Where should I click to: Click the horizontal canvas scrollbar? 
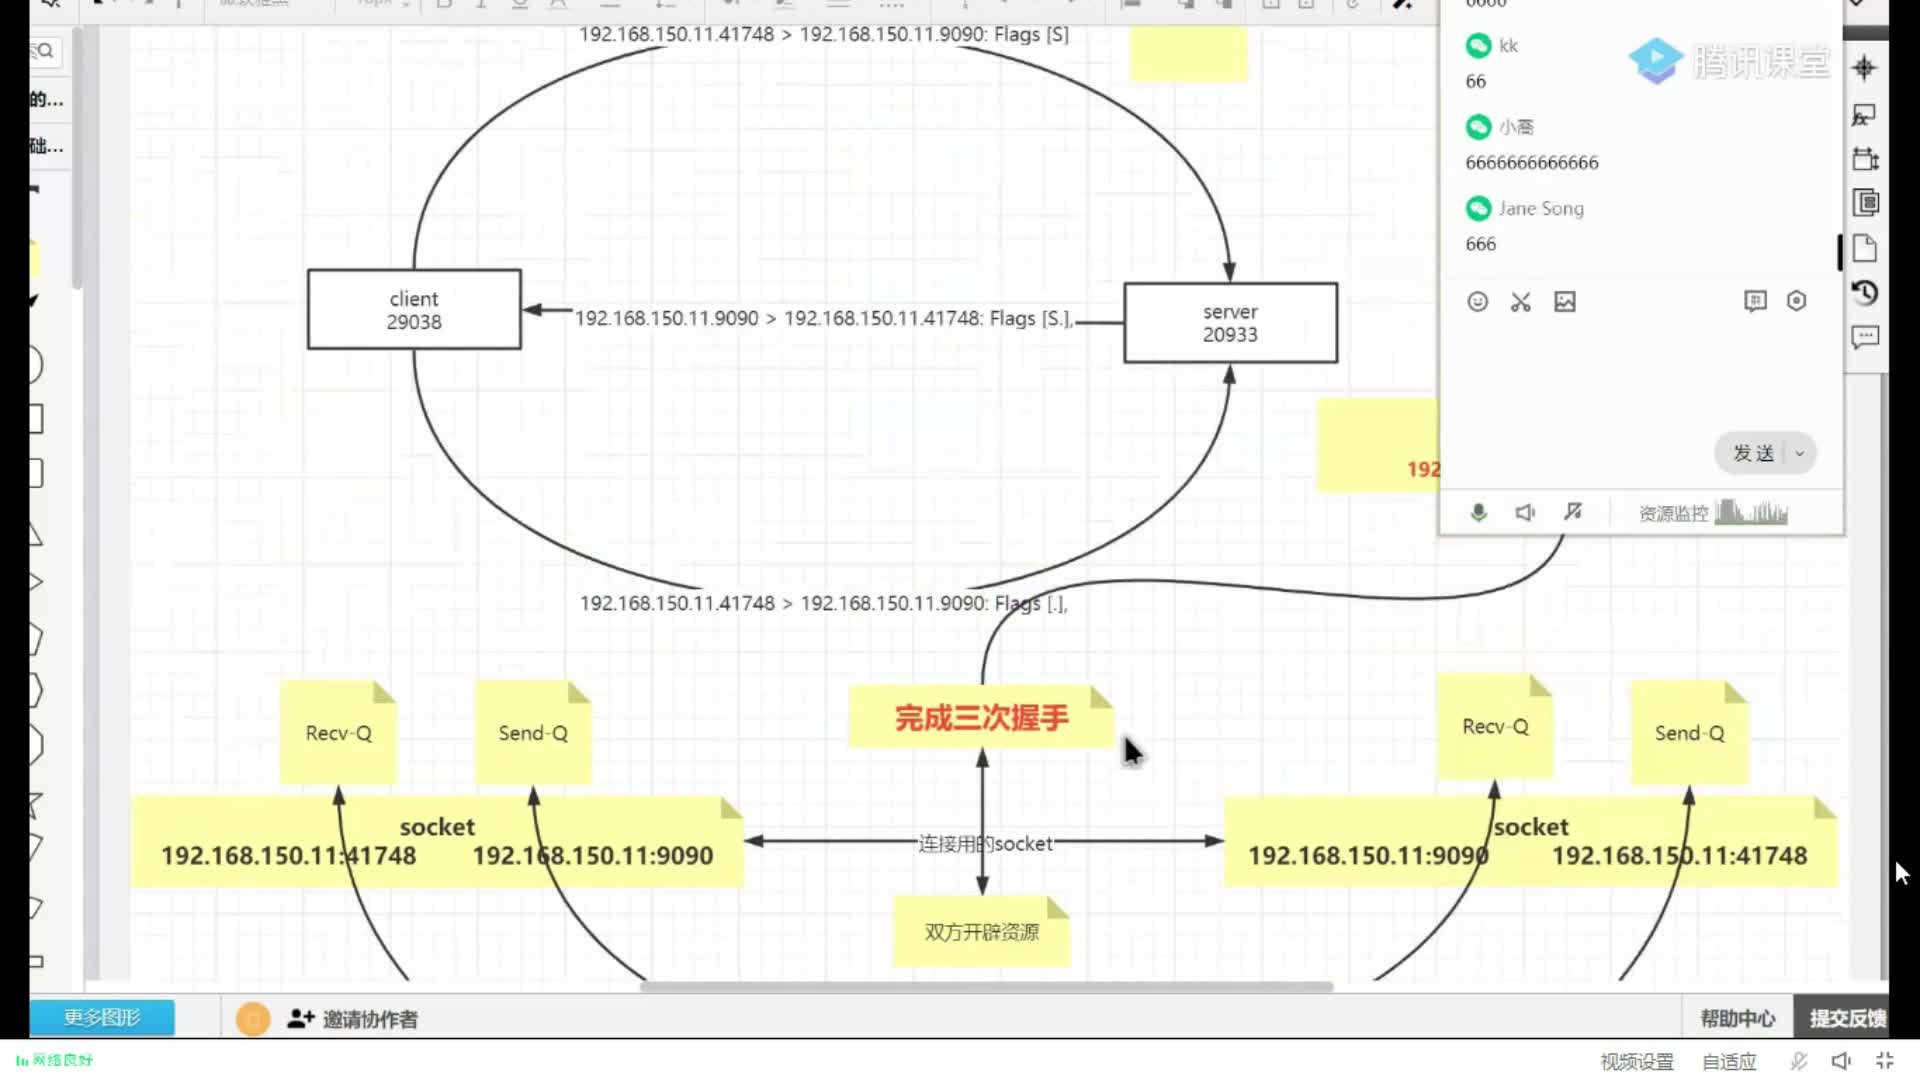pyautogui.click(x=985, y=986)
